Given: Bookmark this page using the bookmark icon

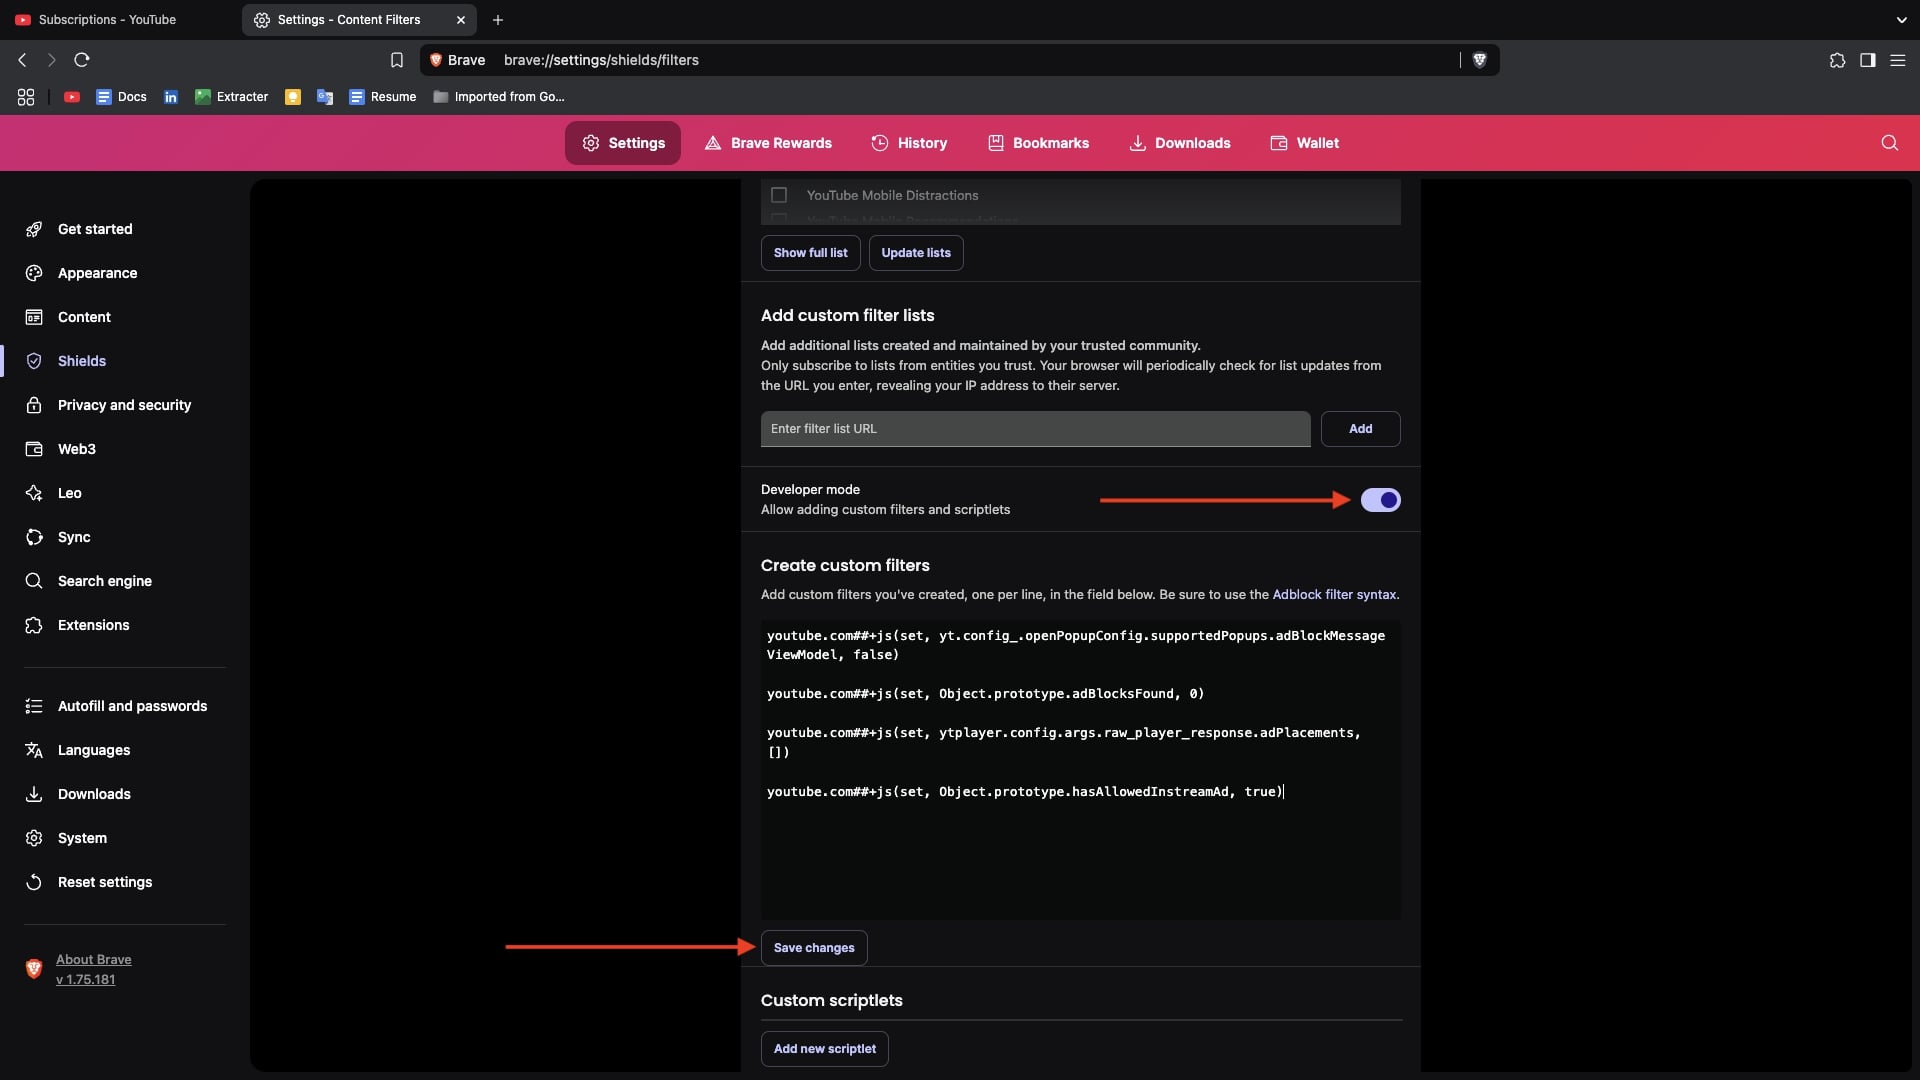Looking at the screenshot, I should coord(397,60).
